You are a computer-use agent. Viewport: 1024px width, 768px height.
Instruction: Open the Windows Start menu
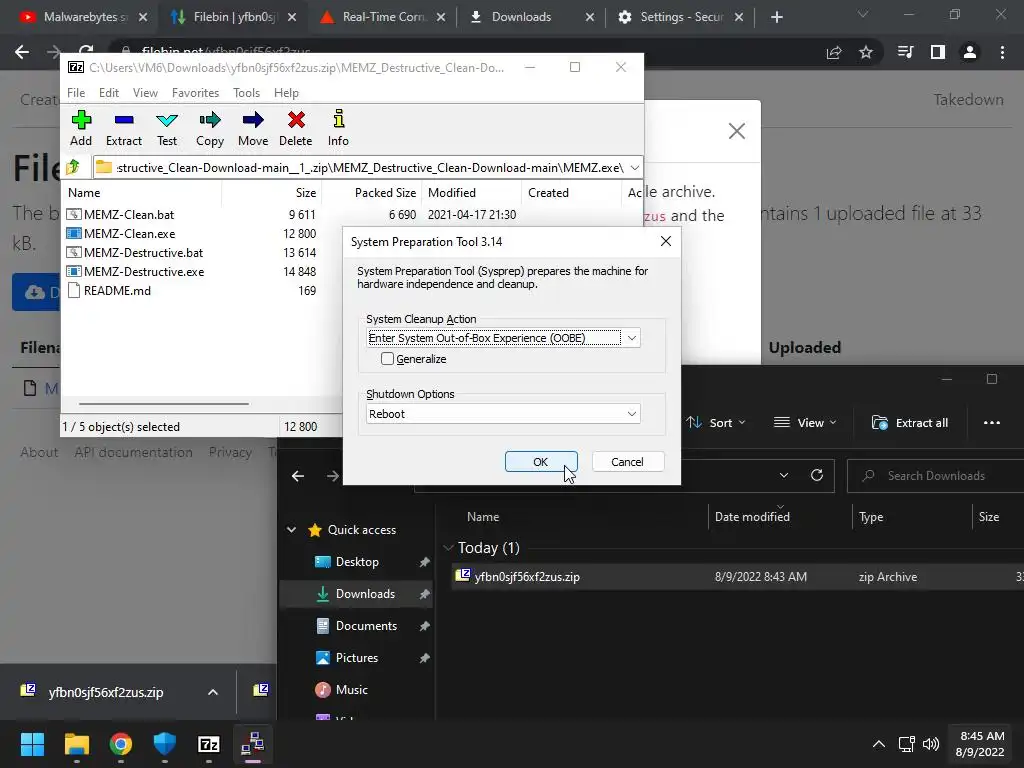pyautogui.click(x=32, y=744)
